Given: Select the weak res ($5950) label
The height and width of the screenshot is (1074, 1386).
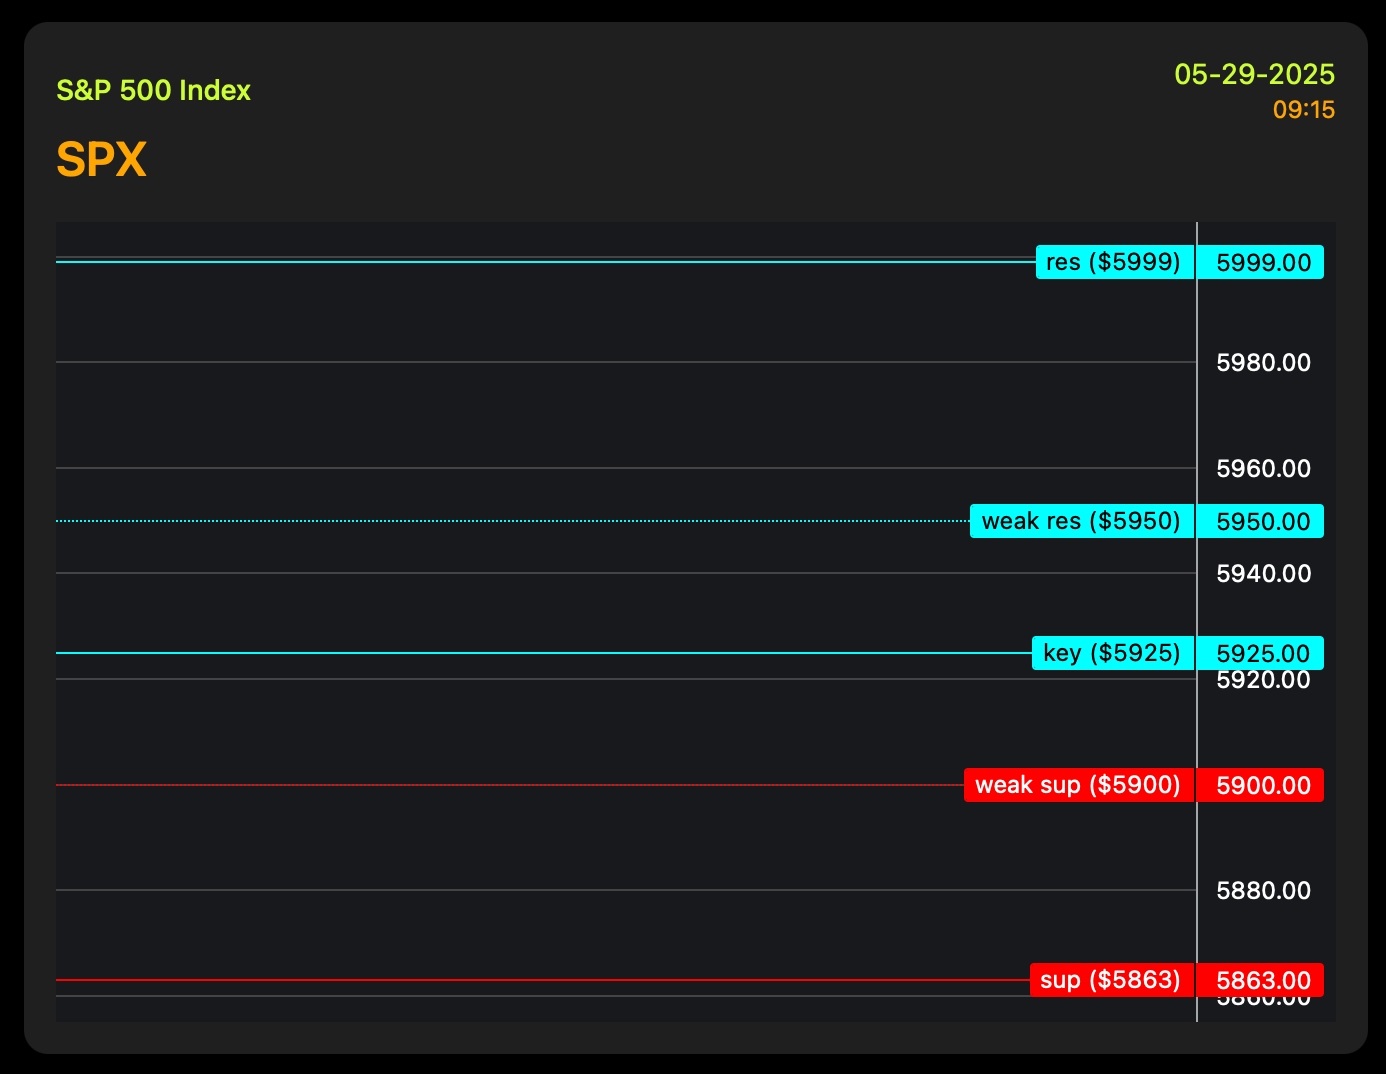Looking at the screenshot, I should (x=1082, y=521).
